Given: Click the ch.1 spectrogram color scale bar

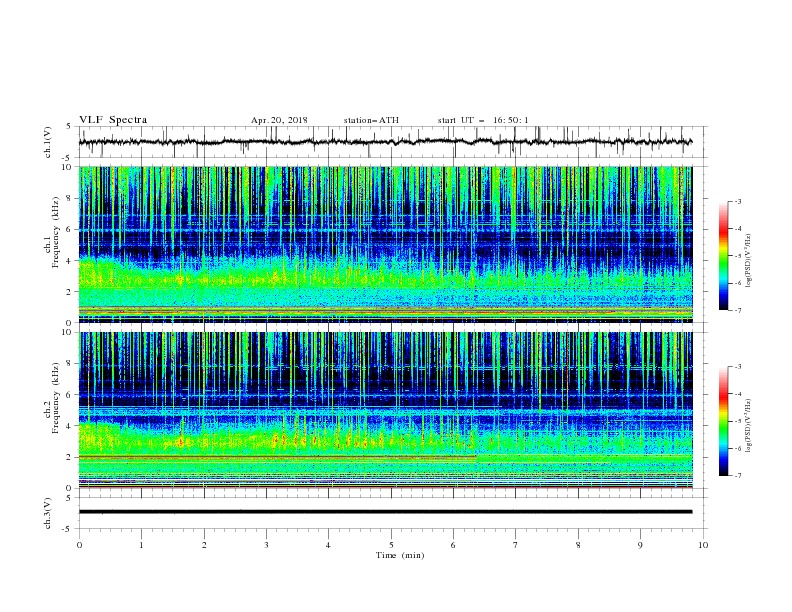Looking at the screenshot, I should click(x=723, y=256).
